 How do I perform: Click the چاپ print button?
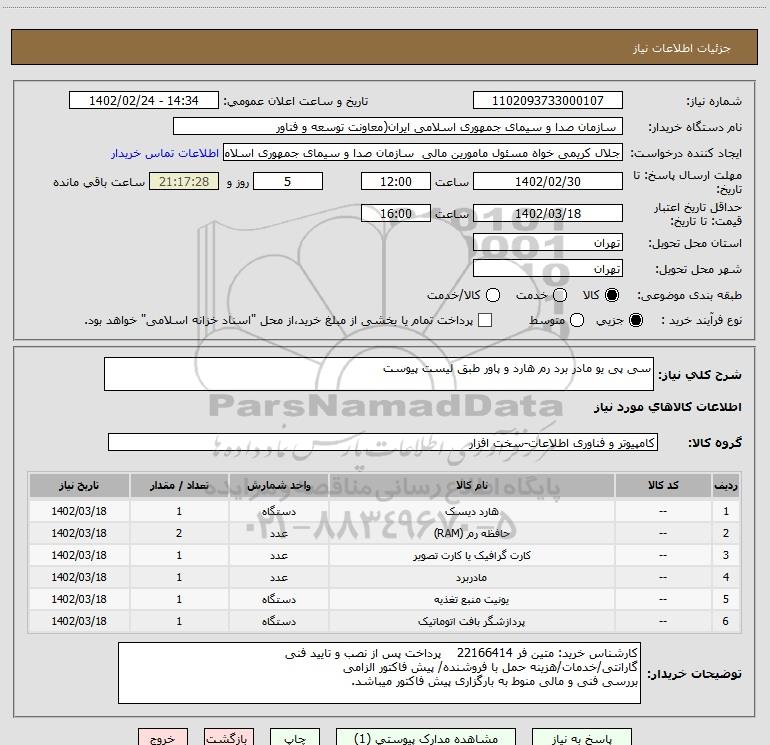295,738
